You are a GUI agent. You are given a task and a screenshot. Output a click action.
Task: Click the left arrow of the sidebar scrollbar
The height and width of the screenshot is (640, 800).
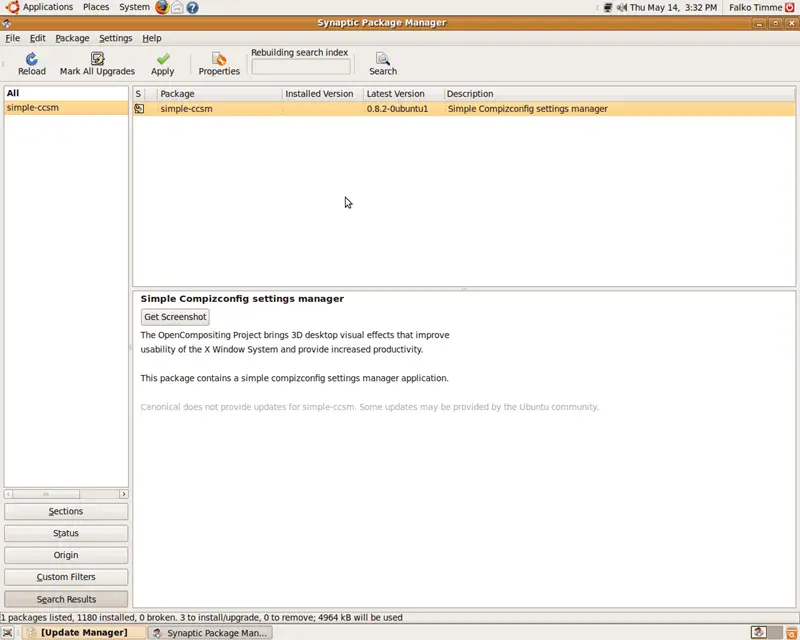[x=9, y=494]
